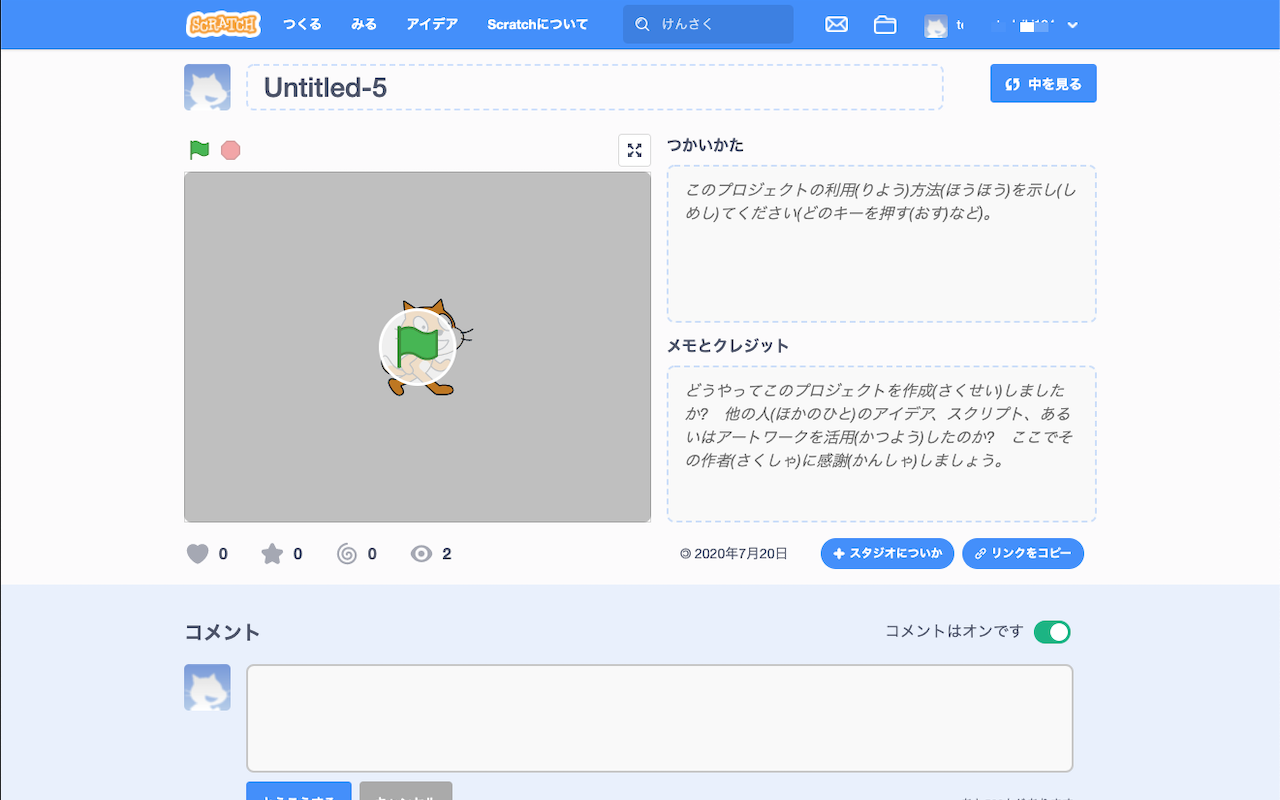Expand the account dropdown arrow
Image resolution: width=1280 pixels, height=800 pixels.
click(x=1073, y=25)
